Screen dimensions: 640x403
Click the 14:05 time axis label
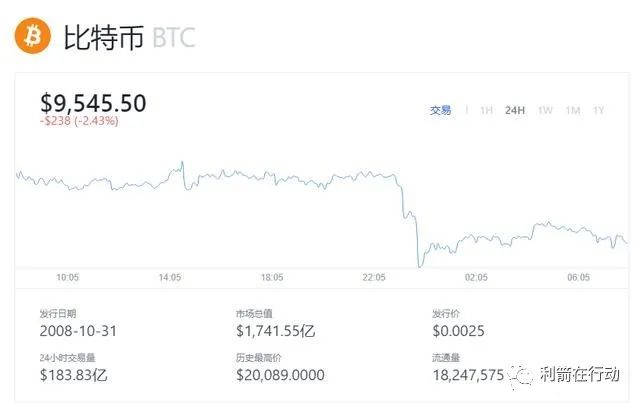pyautogui.click(x=170, y=277)
